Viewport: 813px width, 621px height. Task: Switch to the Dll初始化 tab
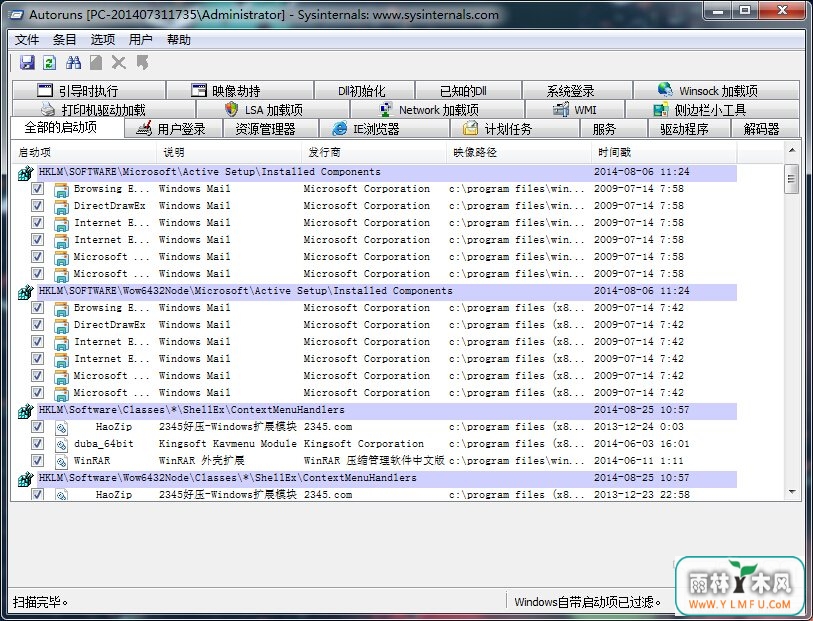pos(363,90)
